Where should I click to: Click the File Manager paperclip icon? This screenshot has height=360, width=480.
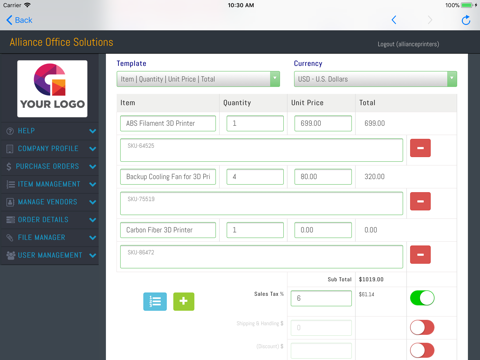coord(10,237)
